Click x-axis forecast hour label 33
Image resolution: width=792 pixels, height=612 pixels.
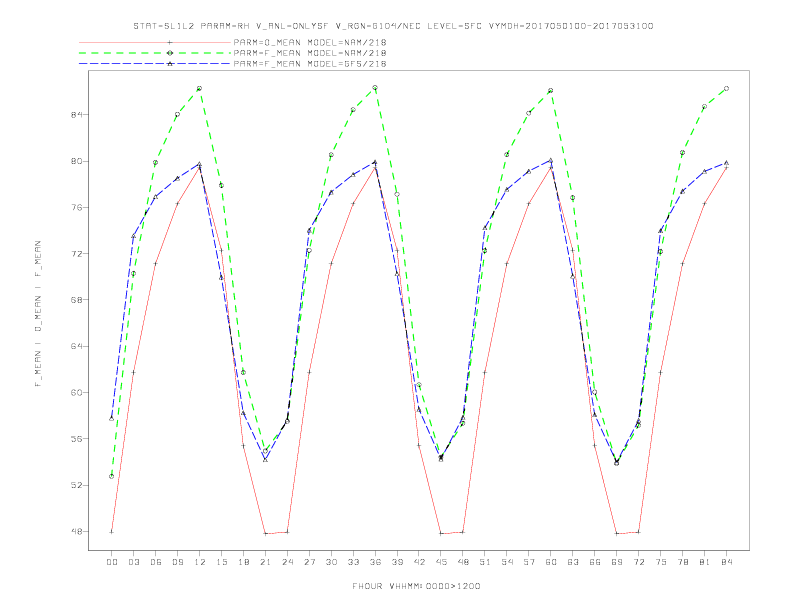[x=353, y=562]
